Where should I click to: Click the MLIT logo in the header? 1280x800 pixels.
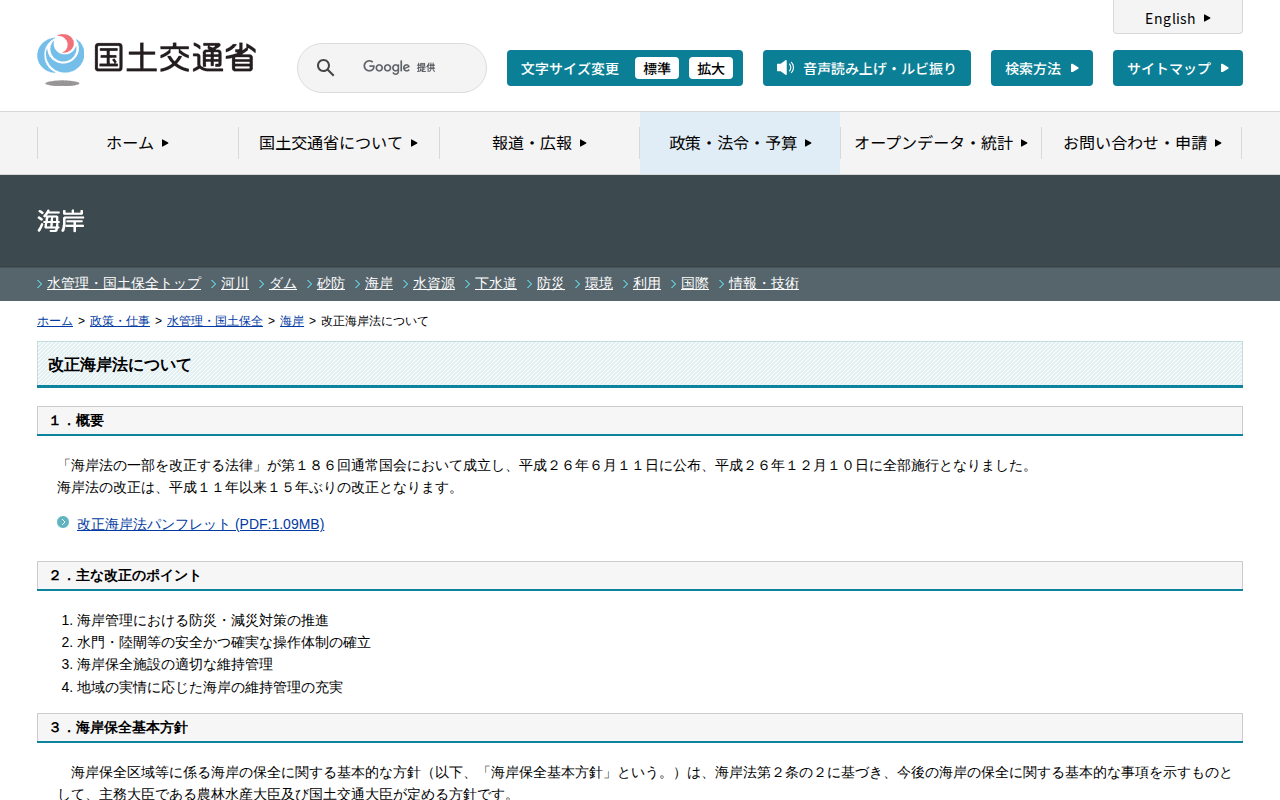pyautogui.click(x=146, y=59)
